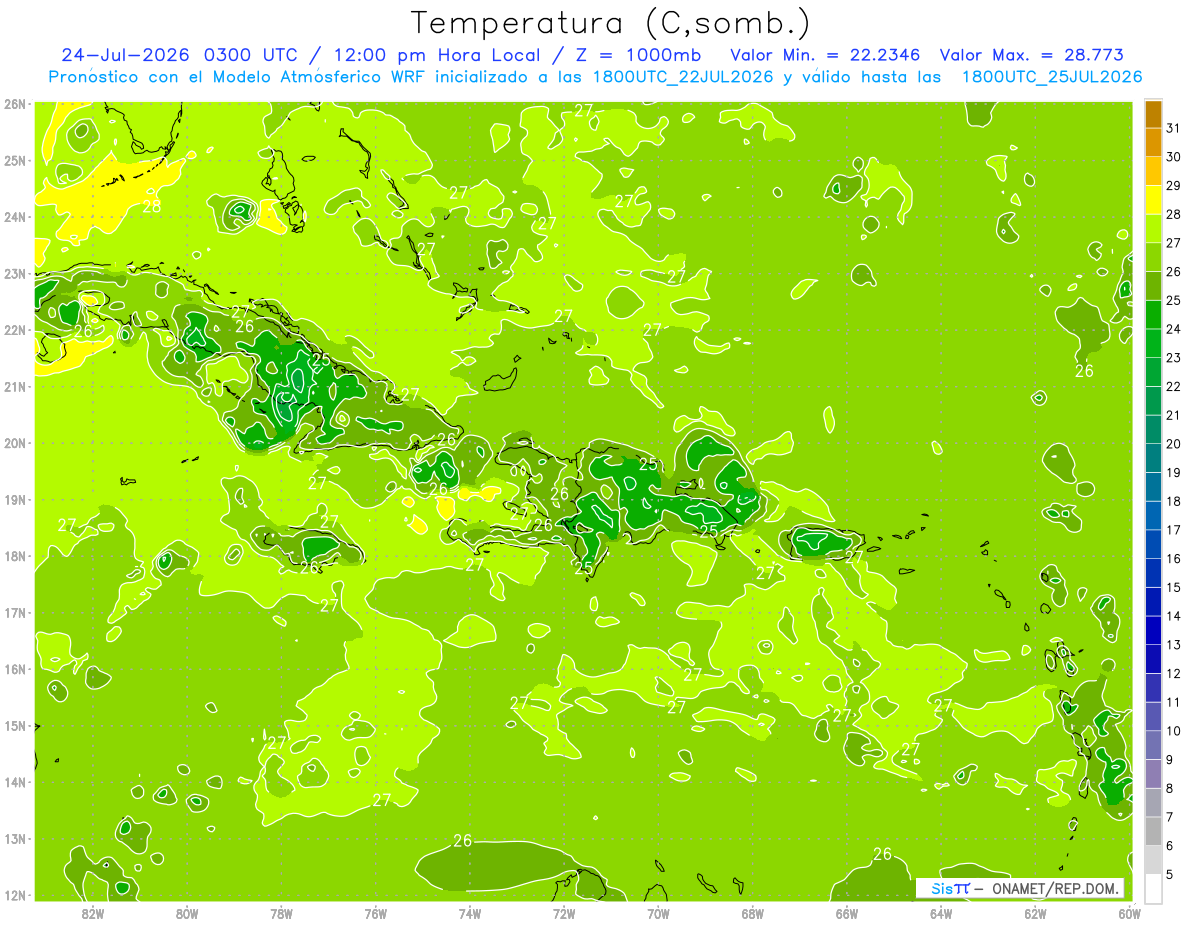Select the legend swatch between 24 and 25
The image size is (1200, 927).
pos(1153,315)
